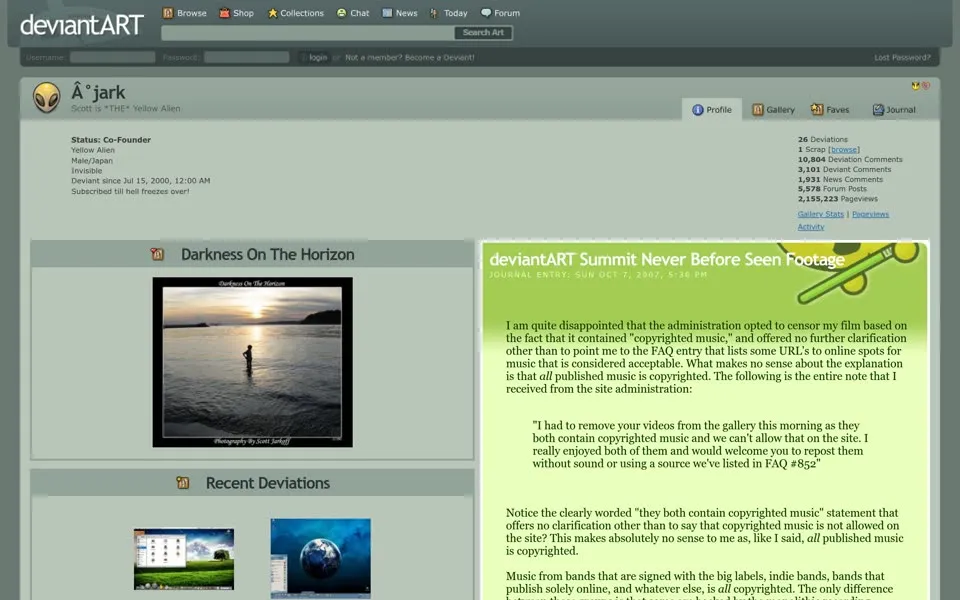The image size is (960, 600).
Task: Click the info icon on Profile tab
Action: (x=697, y=110)
